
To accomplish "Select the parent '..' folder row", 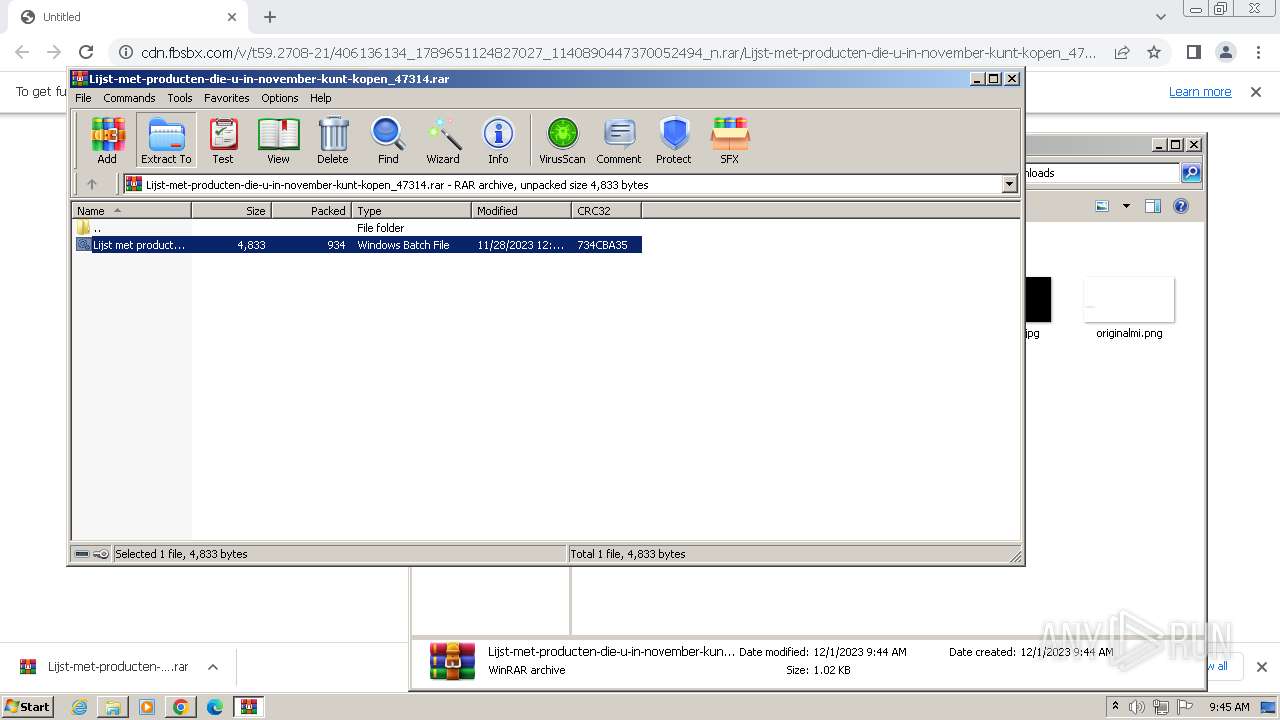I will point(357,228).
